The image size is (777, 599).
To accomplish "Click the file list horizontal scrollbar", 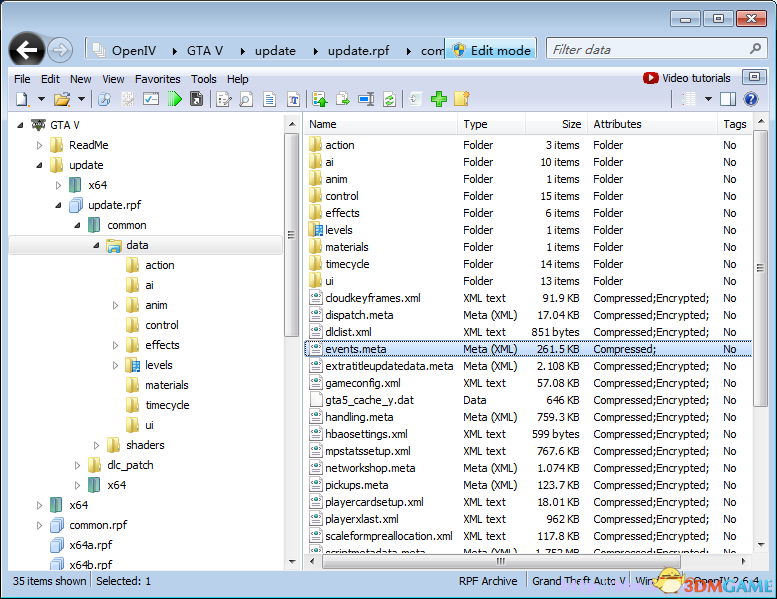I will (x=501, y=561).
